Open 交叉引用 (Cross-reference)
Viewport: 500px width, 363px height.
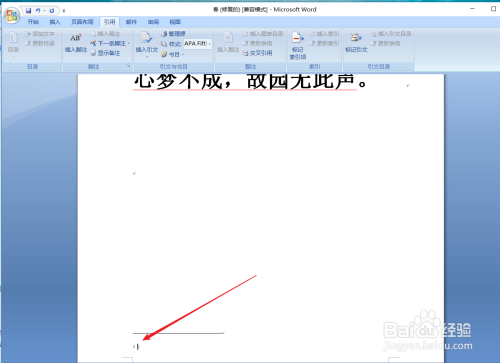pyautogui.click(x=257, y=53)
